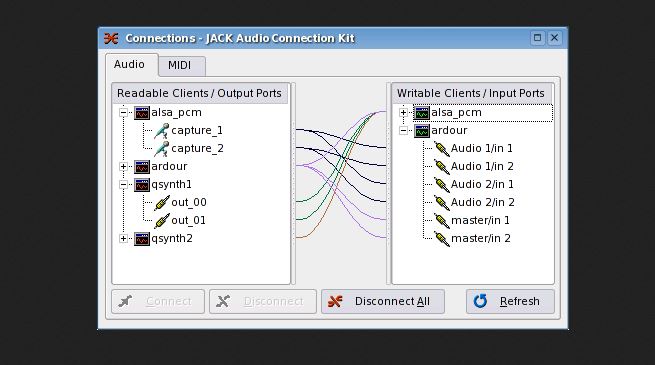Click the microphone icon beside capture_2
655x365 pixels.
point(161,149)
